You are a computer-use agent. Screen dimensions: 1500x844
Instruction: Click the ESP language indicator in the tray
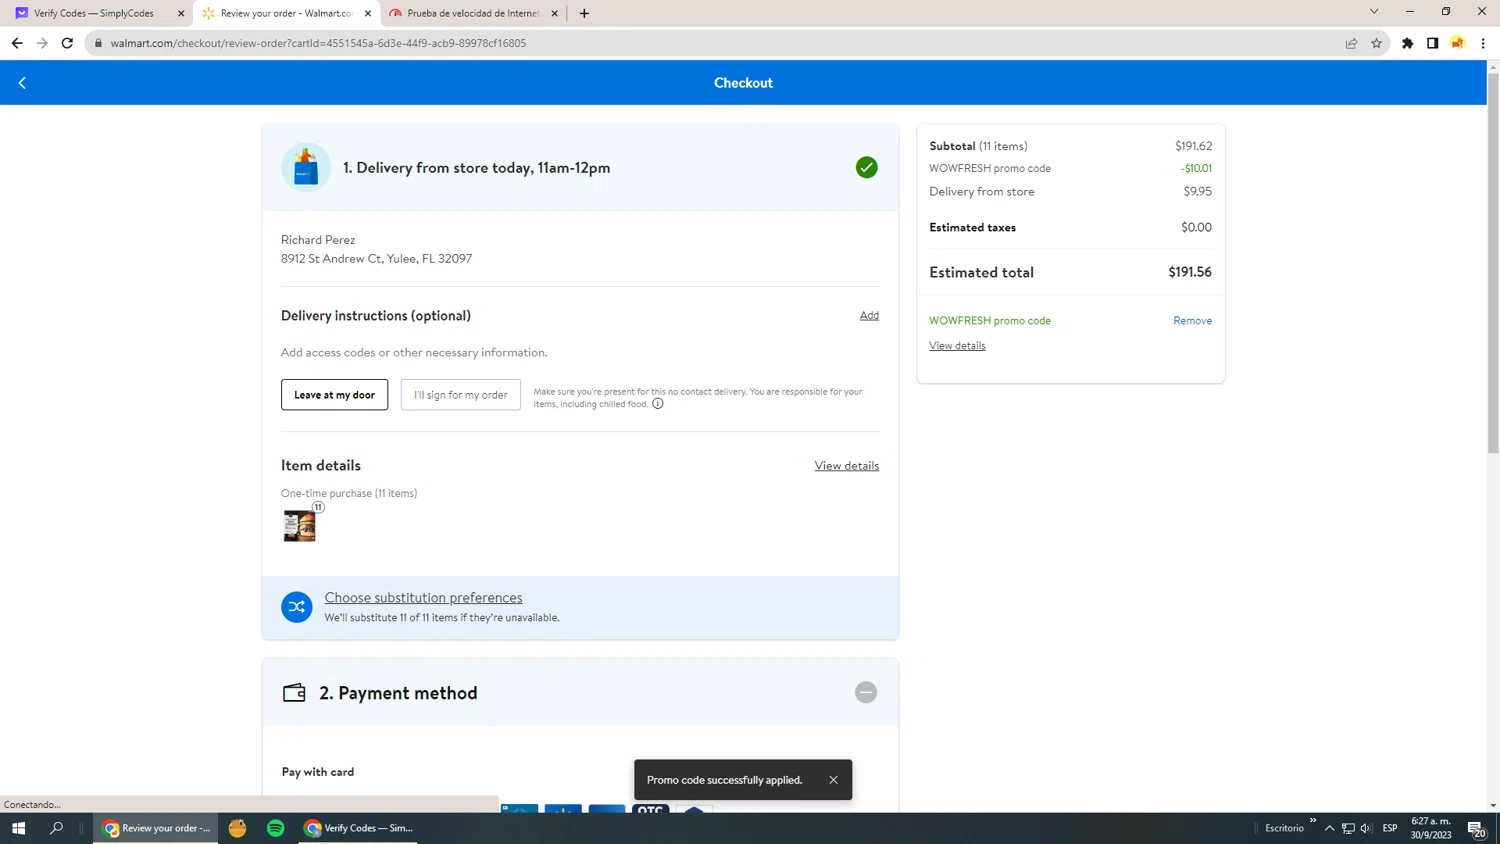click(1390, 828)
